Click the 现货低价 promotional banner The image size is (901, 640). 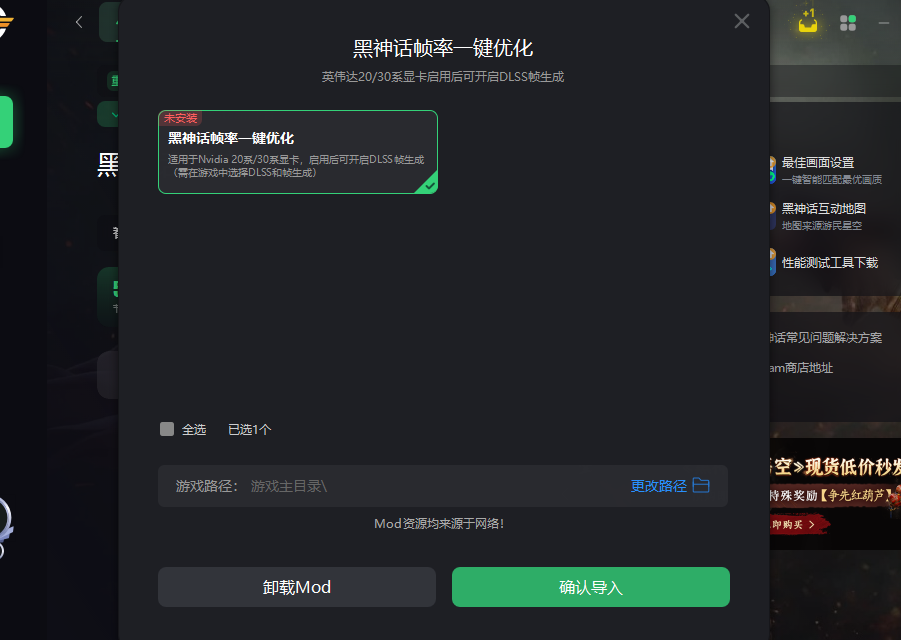[x=835, y=494]
